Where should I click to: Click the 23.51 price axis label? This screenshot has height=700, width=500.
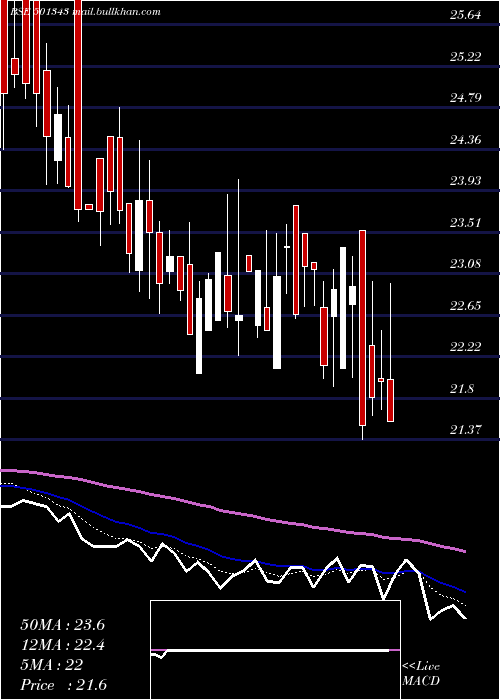click(x=466, y=223)
